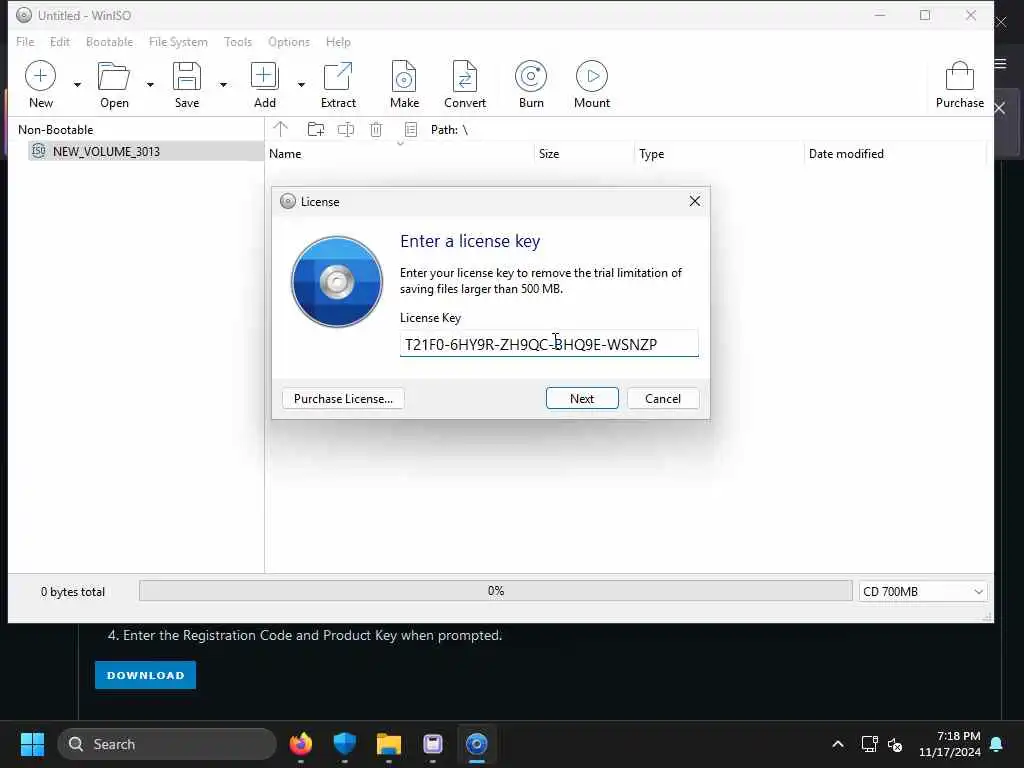1024x768 pixels.
Task: Click the Make image toolbar icon
Action: [404, 76]
